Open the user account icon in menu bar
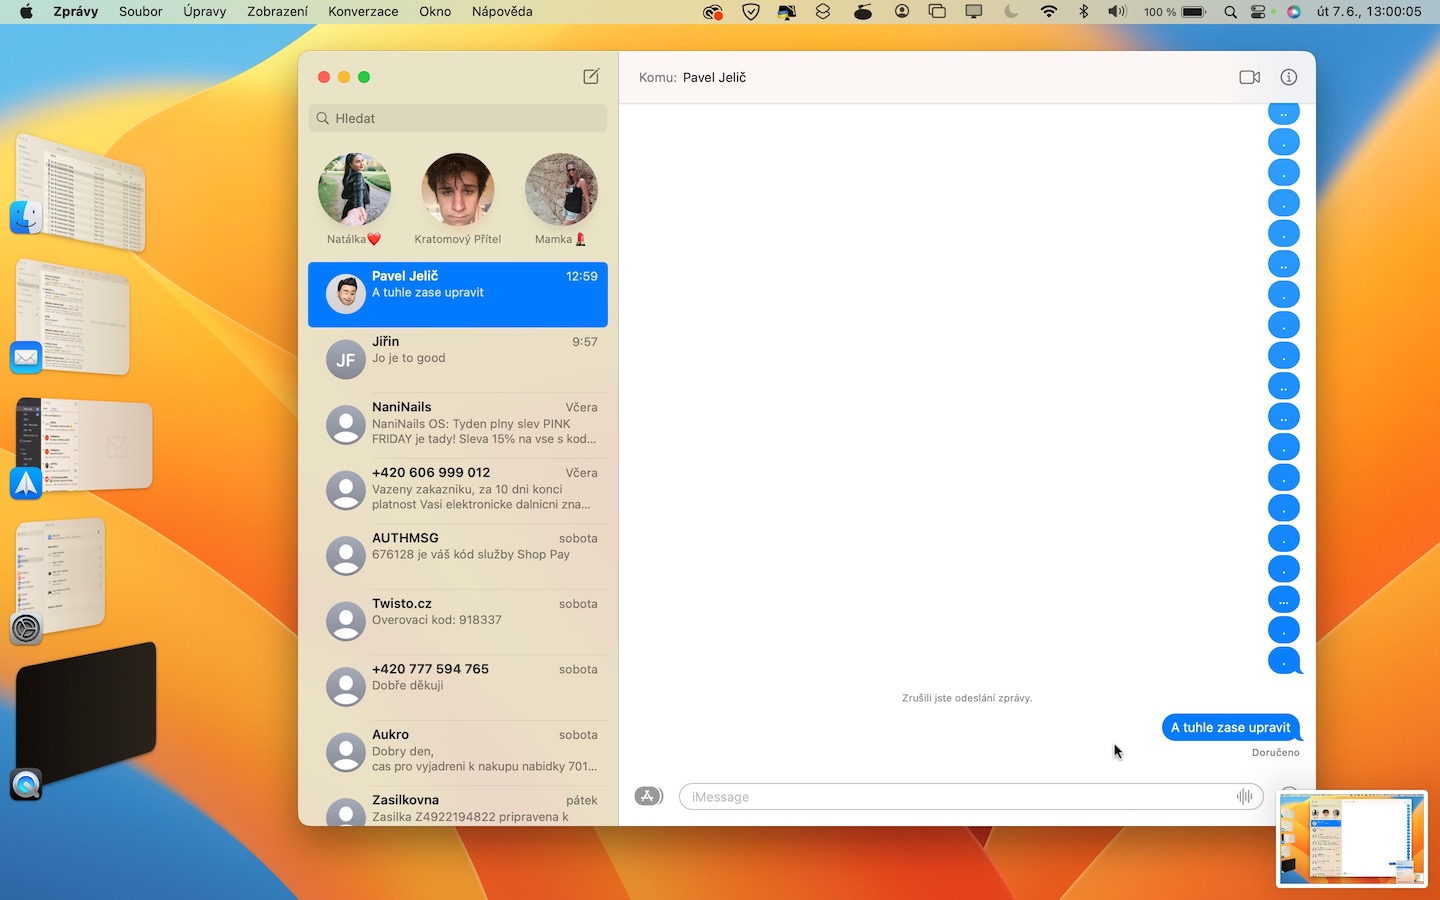 [x=902, y=12]
